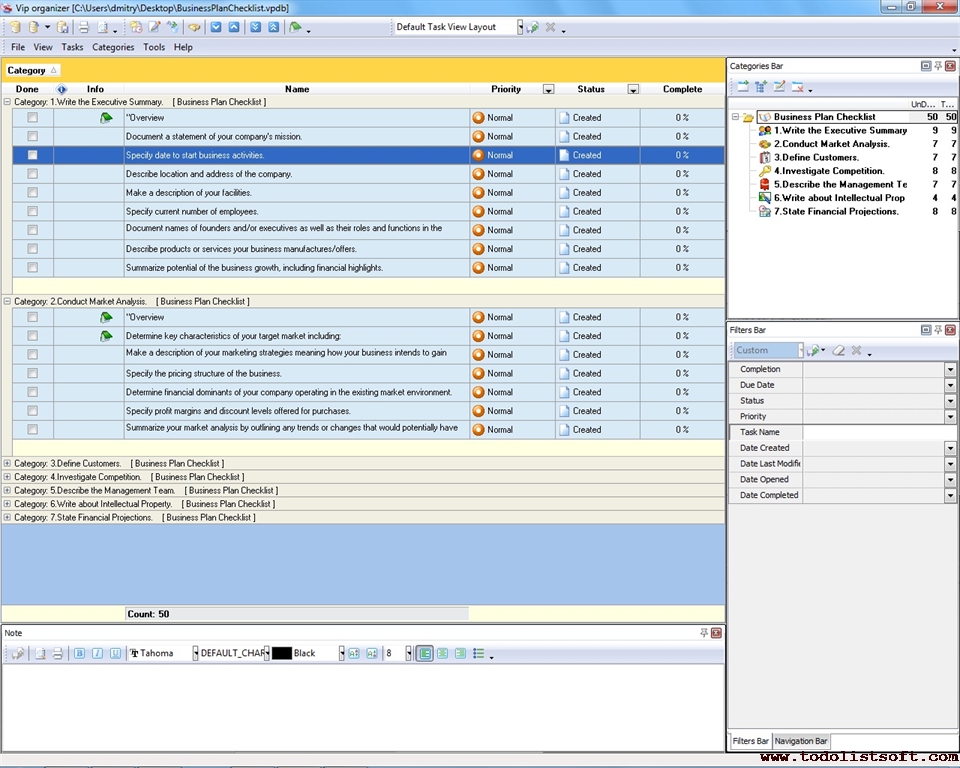This screenshot has width=960, height=768.
Task: Click the print icon in the main toolbar
Action: pos(84,27)
